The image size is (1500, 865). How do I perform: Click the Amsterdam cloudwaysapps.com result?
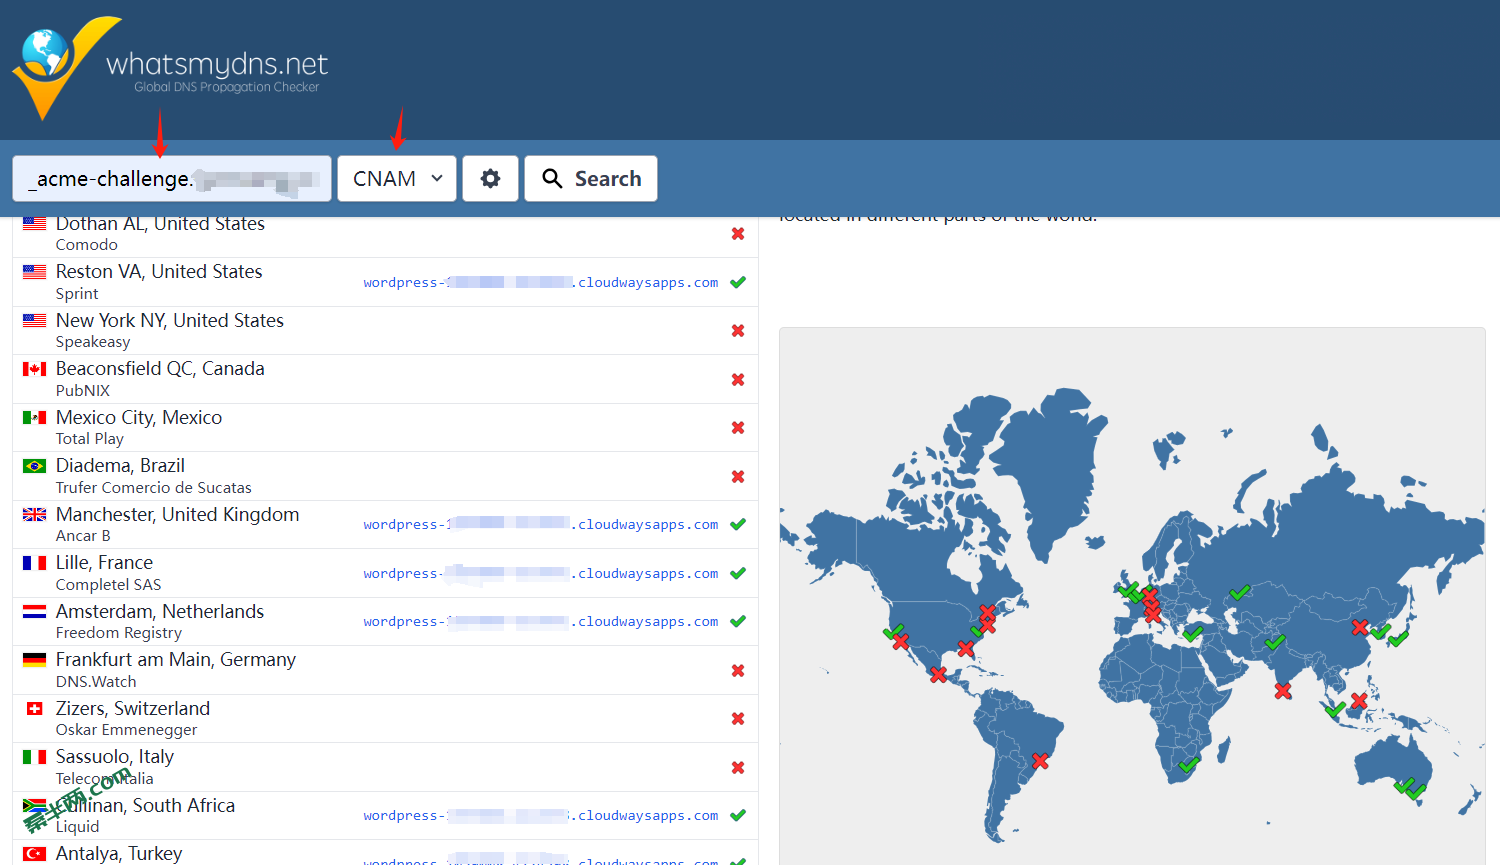coord(540,621)
